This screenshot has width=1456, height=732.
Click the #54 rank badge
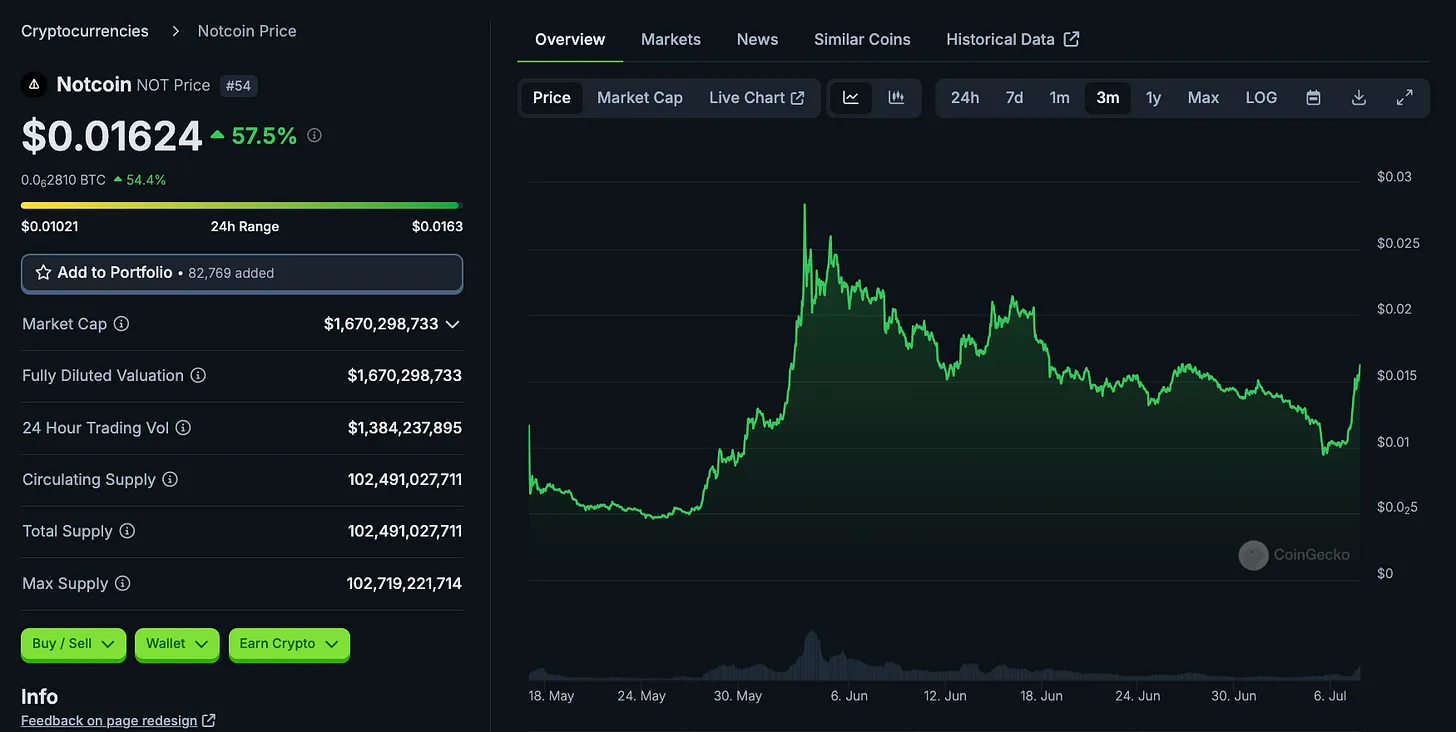click(238, 86)
